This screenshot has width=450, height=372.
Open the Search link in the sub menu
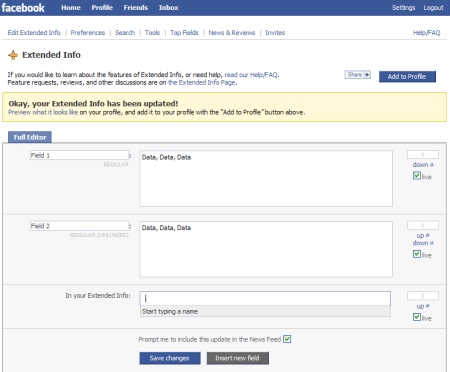coord(125,33)
